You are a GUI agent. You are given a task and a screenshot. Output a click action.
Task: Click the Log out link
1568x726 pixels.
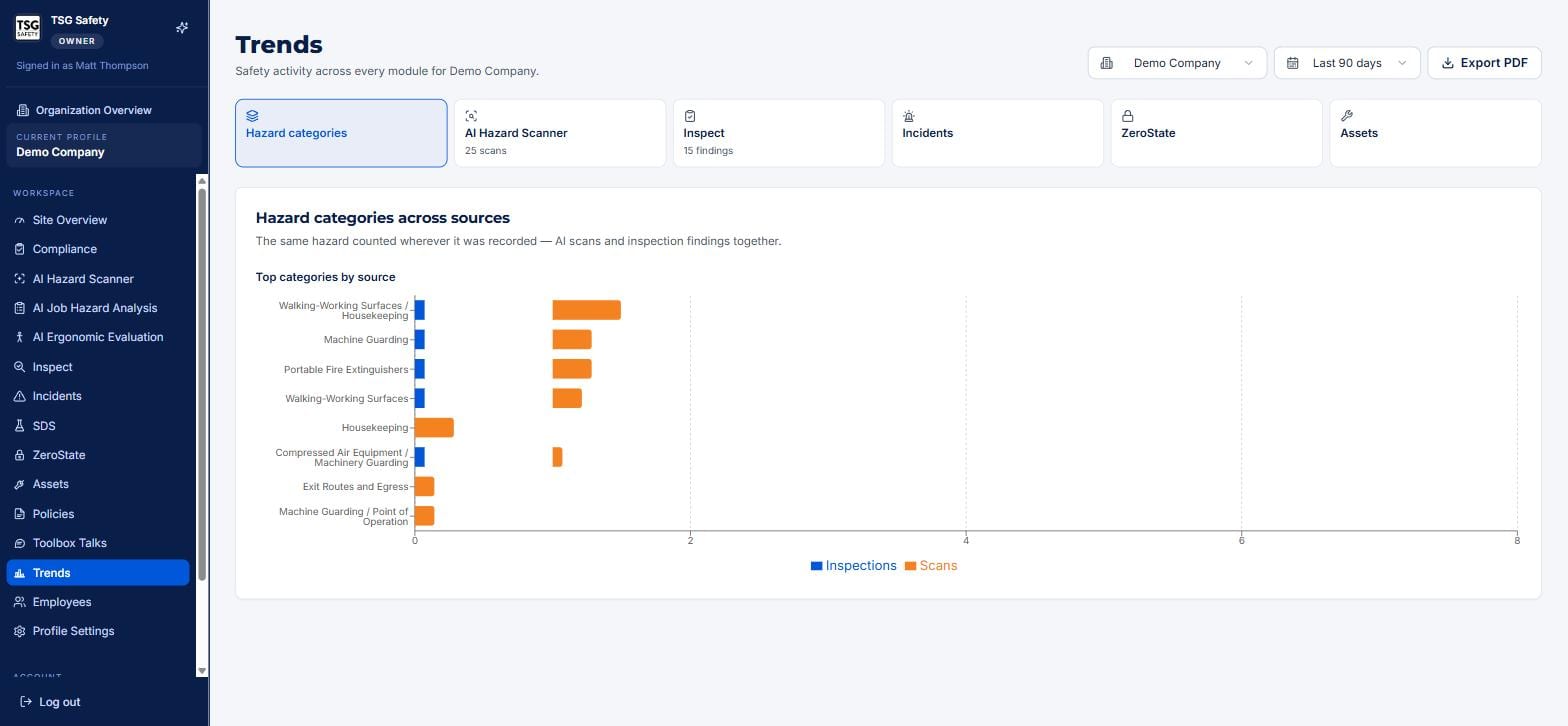tap(50, 702)
